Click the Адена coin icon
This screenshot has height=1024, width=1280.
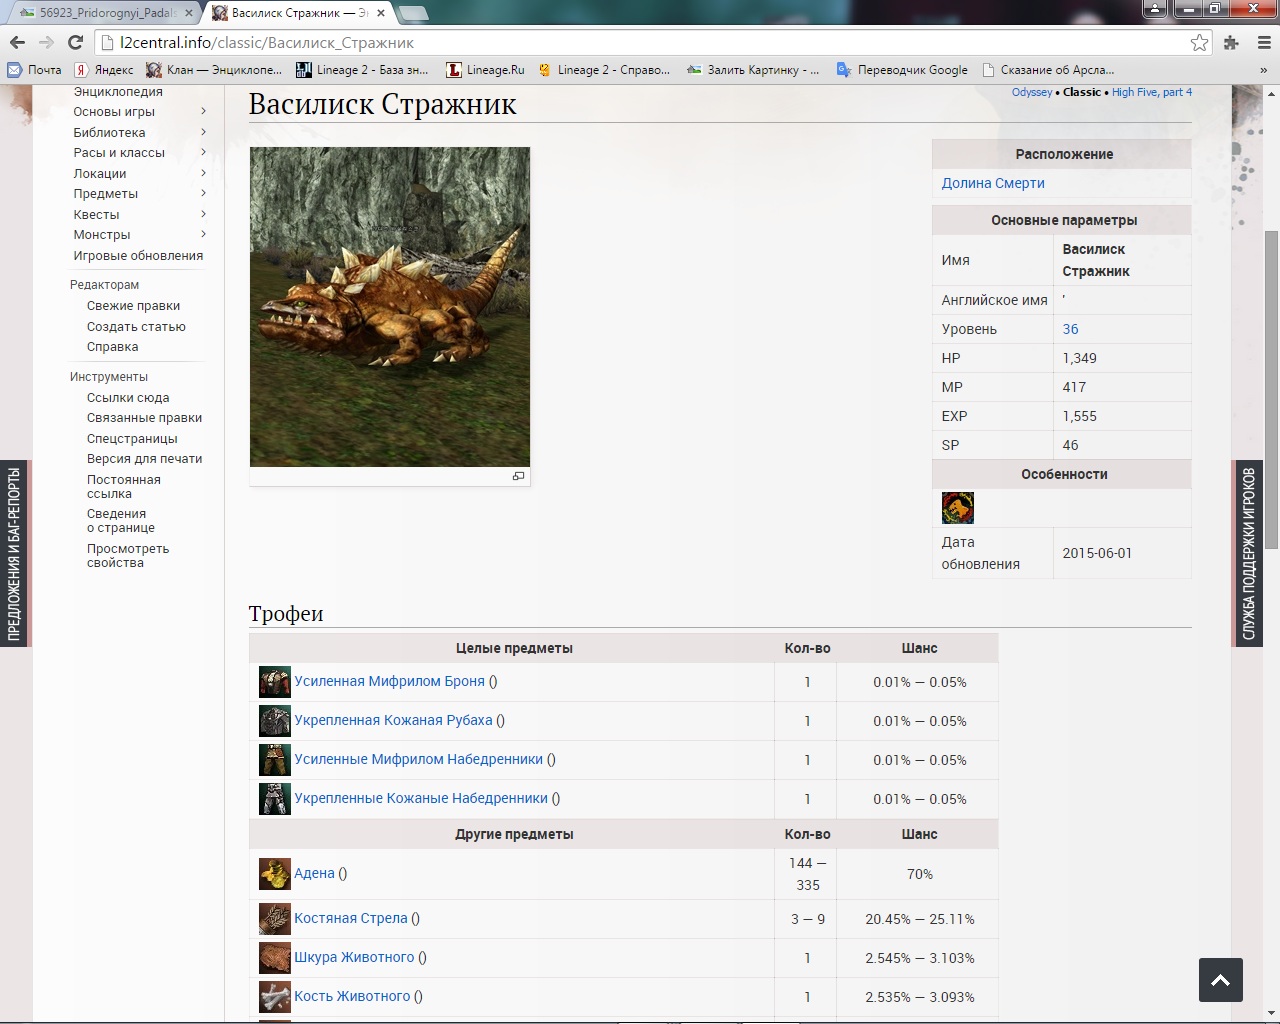275,874
